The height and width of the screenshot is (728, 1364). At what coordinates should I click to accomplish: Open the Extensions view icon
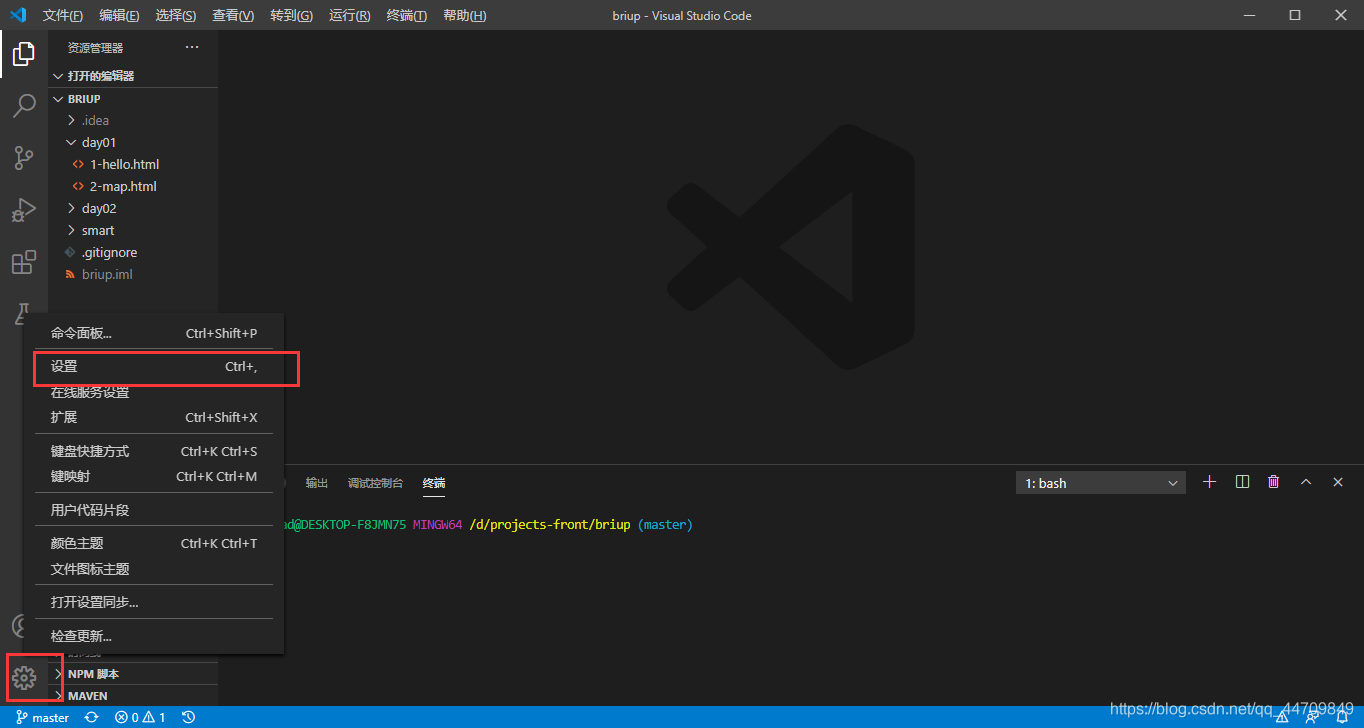click(x=24, y=262)
